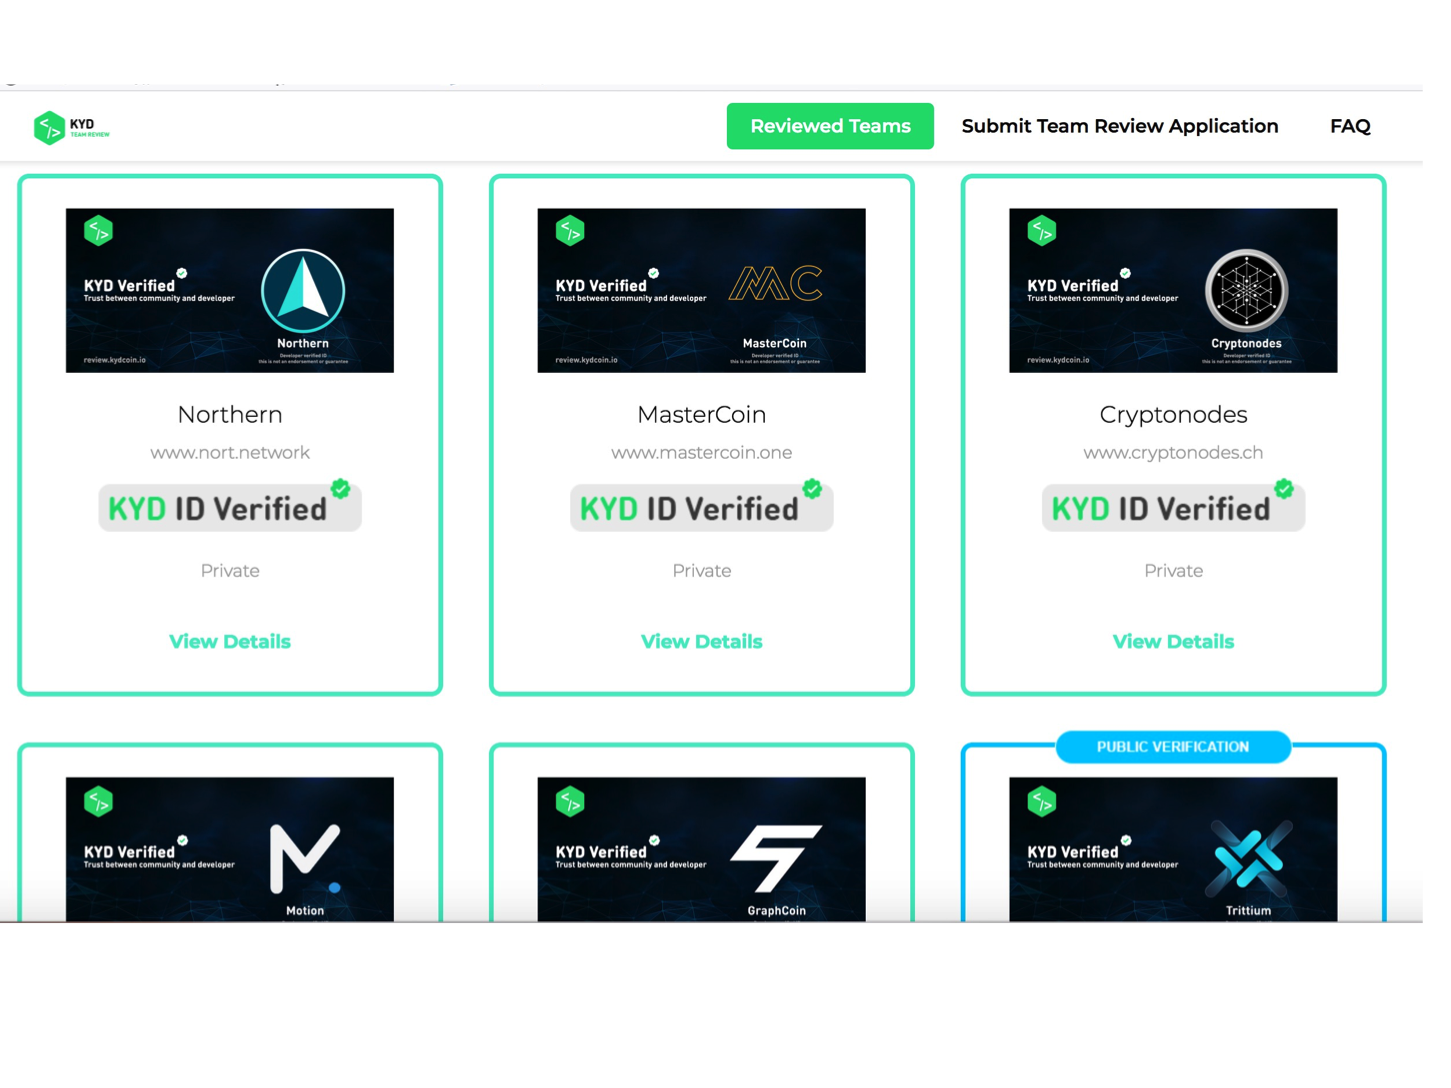View Details for Cryptonodes

click(x=1173, y=642)
